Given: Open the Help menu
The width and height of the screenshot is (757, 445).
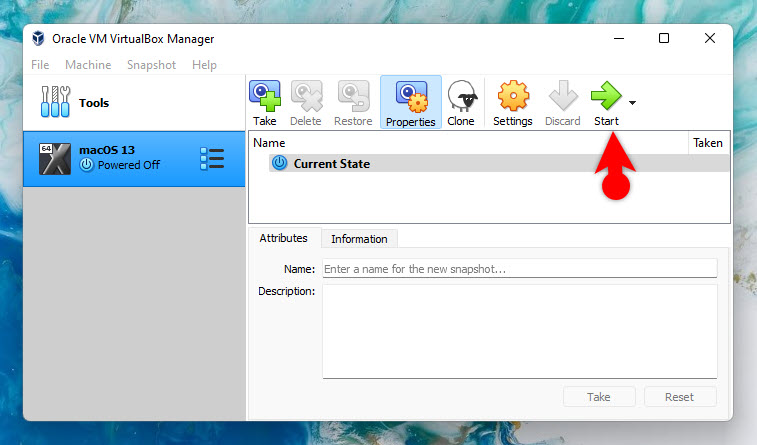Looking at the screenshot, I should (x=204, y=65).
